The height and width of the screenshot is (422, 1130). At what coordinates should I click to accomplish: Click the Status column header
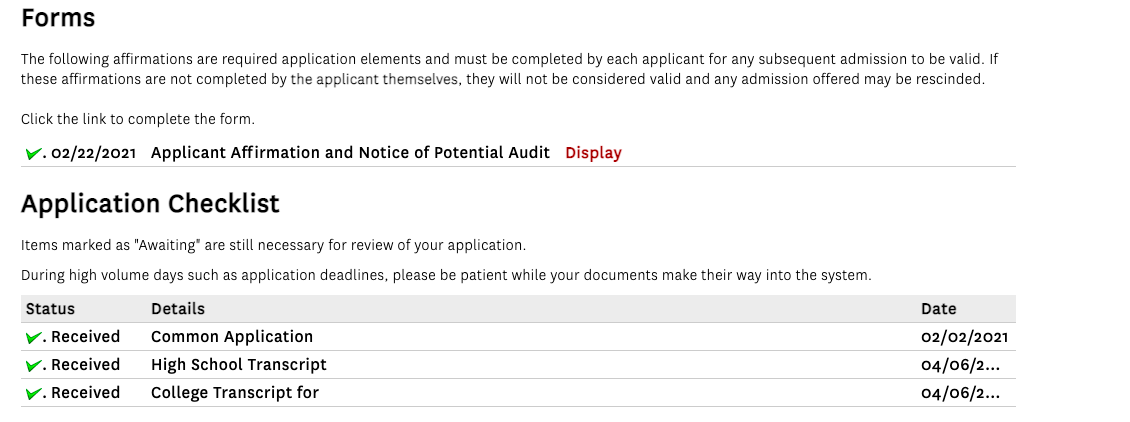[x=50, y=309]
